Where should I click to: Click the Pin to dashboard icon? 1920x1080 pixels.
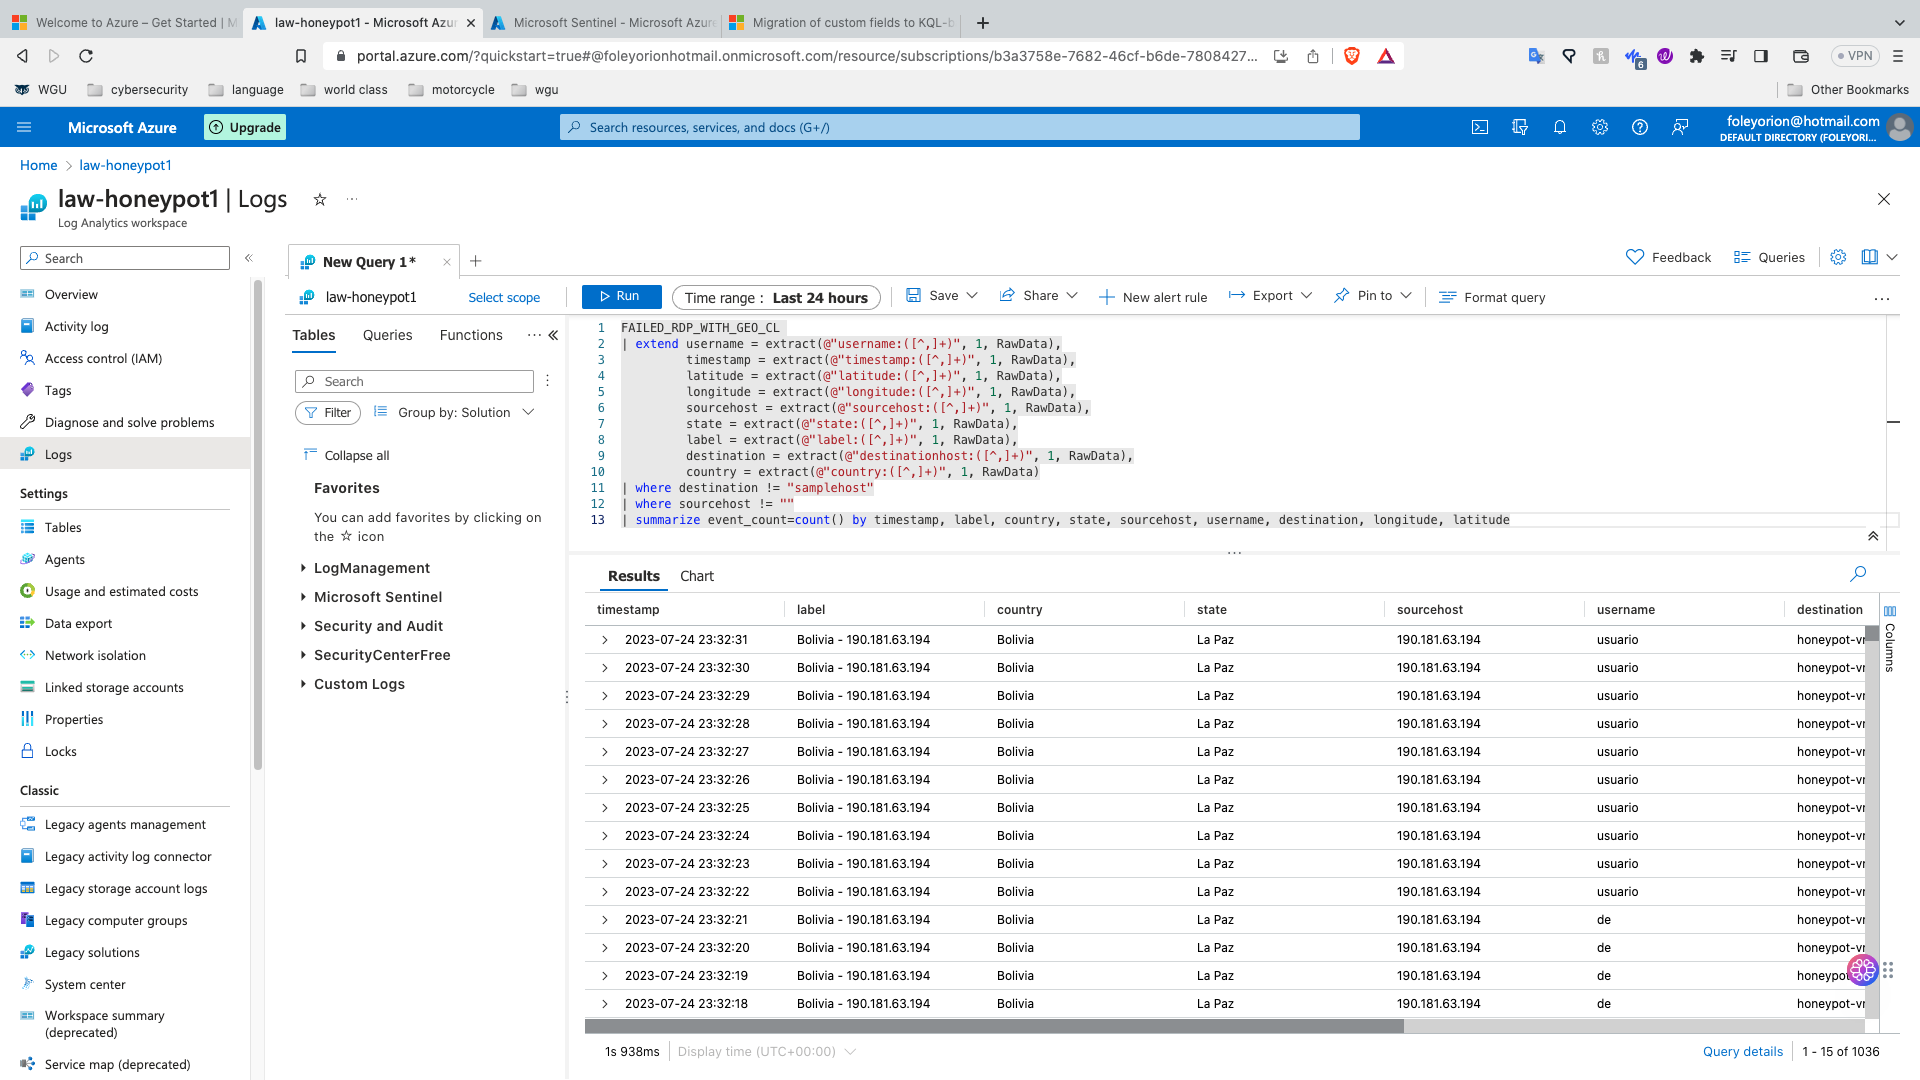tap(1341, 295)
